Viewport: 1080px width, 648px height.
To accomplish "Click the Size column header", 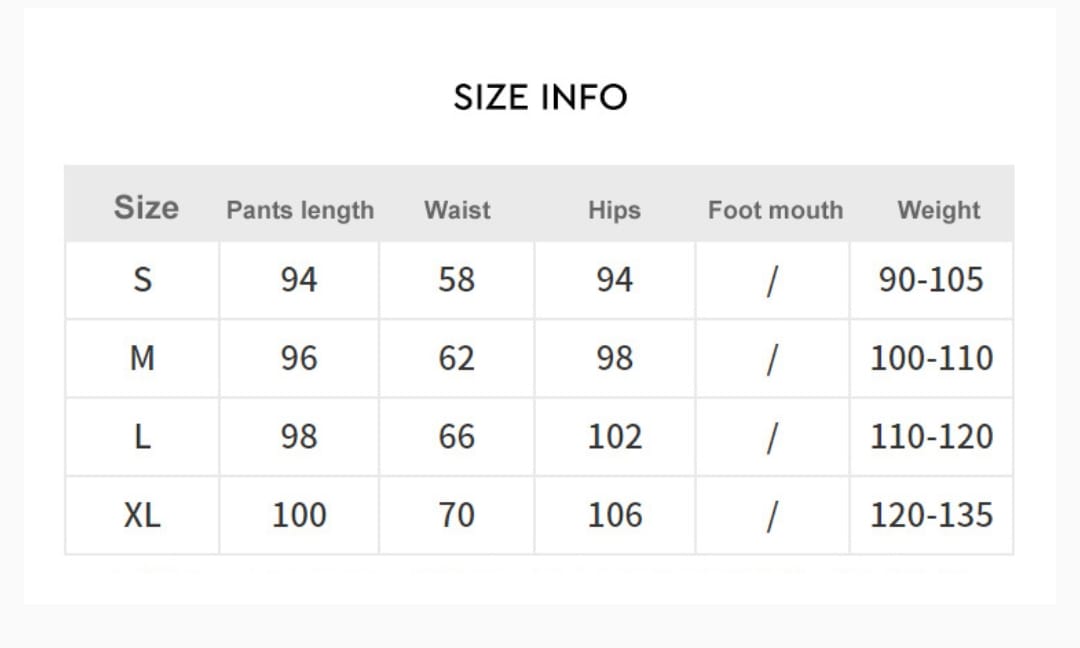I will coord(146,208).
